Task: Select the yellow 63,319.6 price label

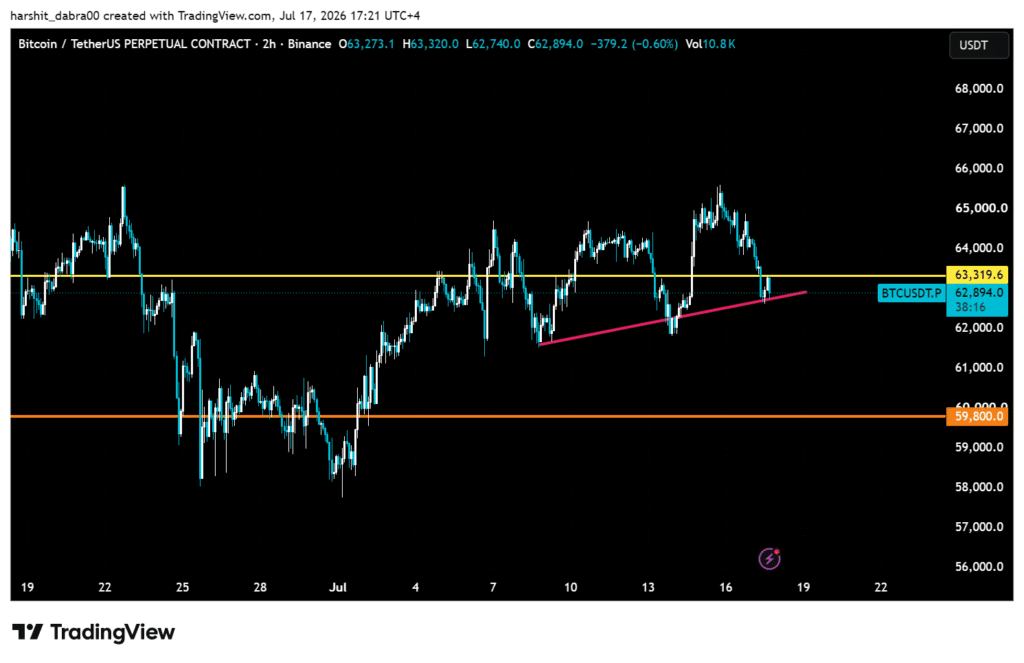Action: tap(977, 275)
